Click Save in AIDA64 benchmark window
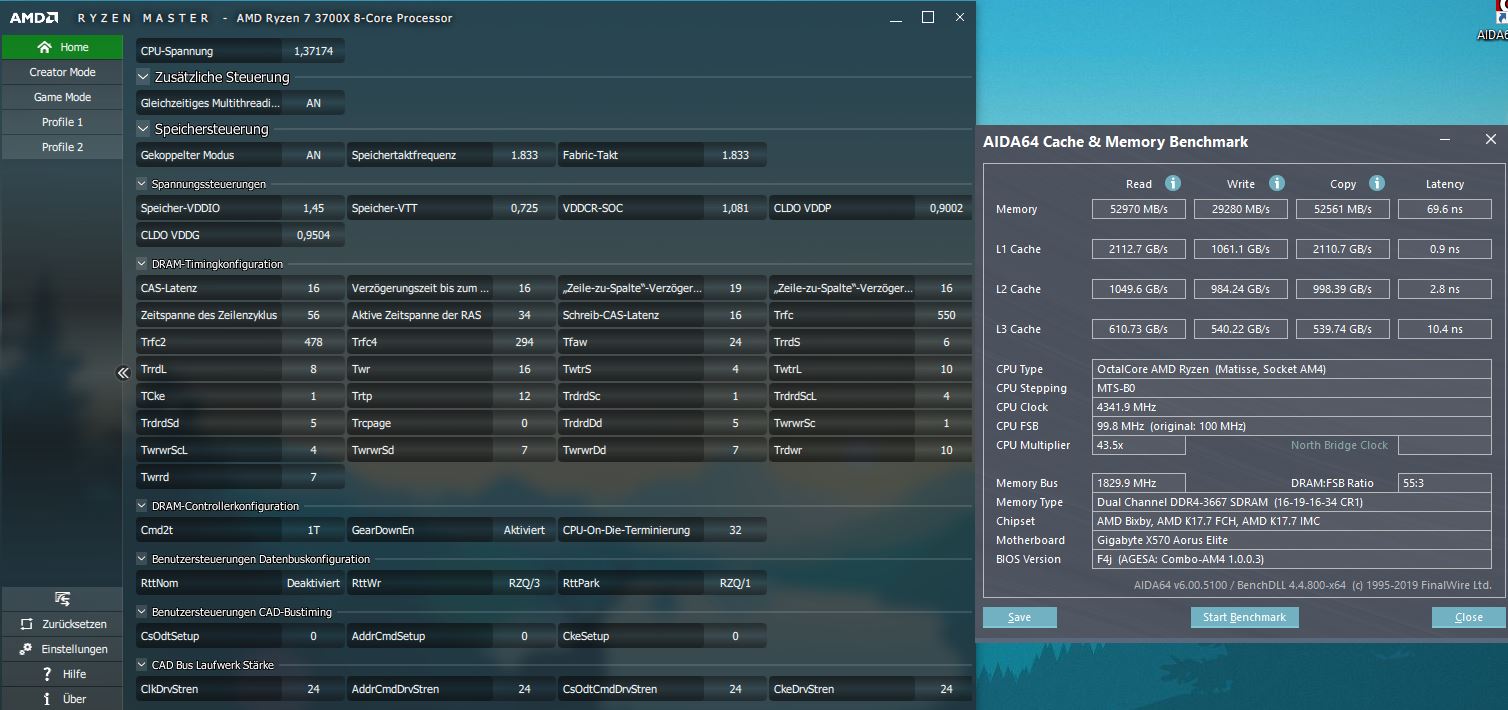The image size is (1508, 710). click(1020, 617)
